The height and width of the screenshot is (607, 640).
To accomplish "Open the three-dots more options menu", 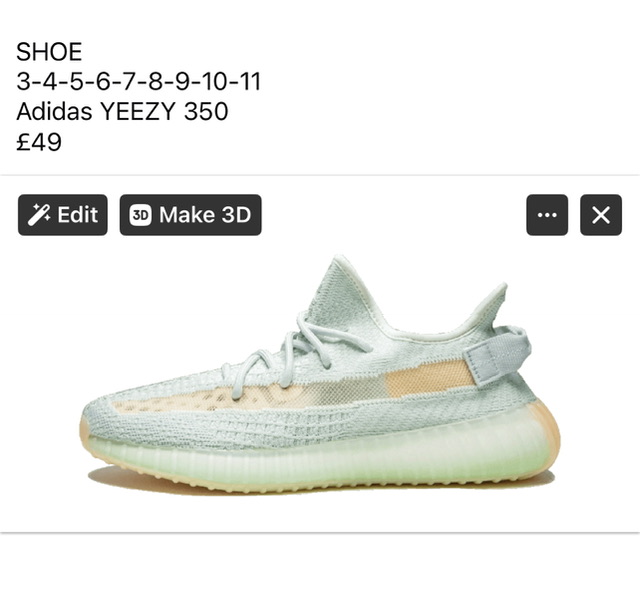I will pyautogui.click(x=547, y=215).
